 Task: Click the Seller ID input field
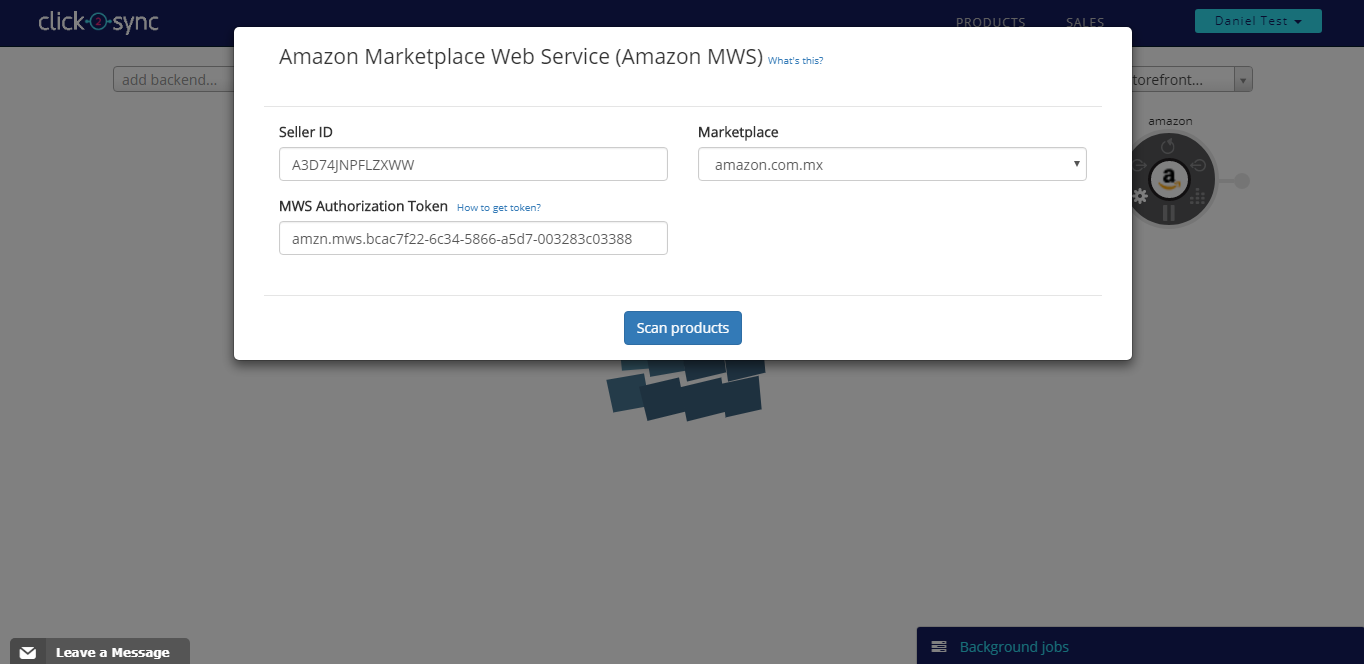(473, 164)
